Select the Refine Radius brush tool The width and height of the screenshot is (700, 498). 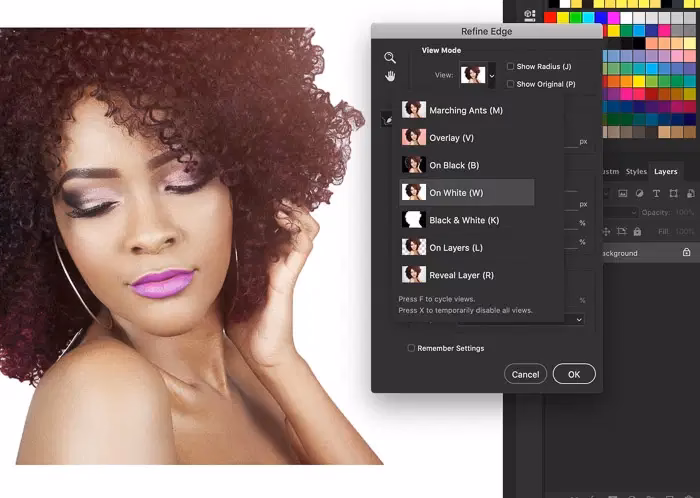click(387, 119)
